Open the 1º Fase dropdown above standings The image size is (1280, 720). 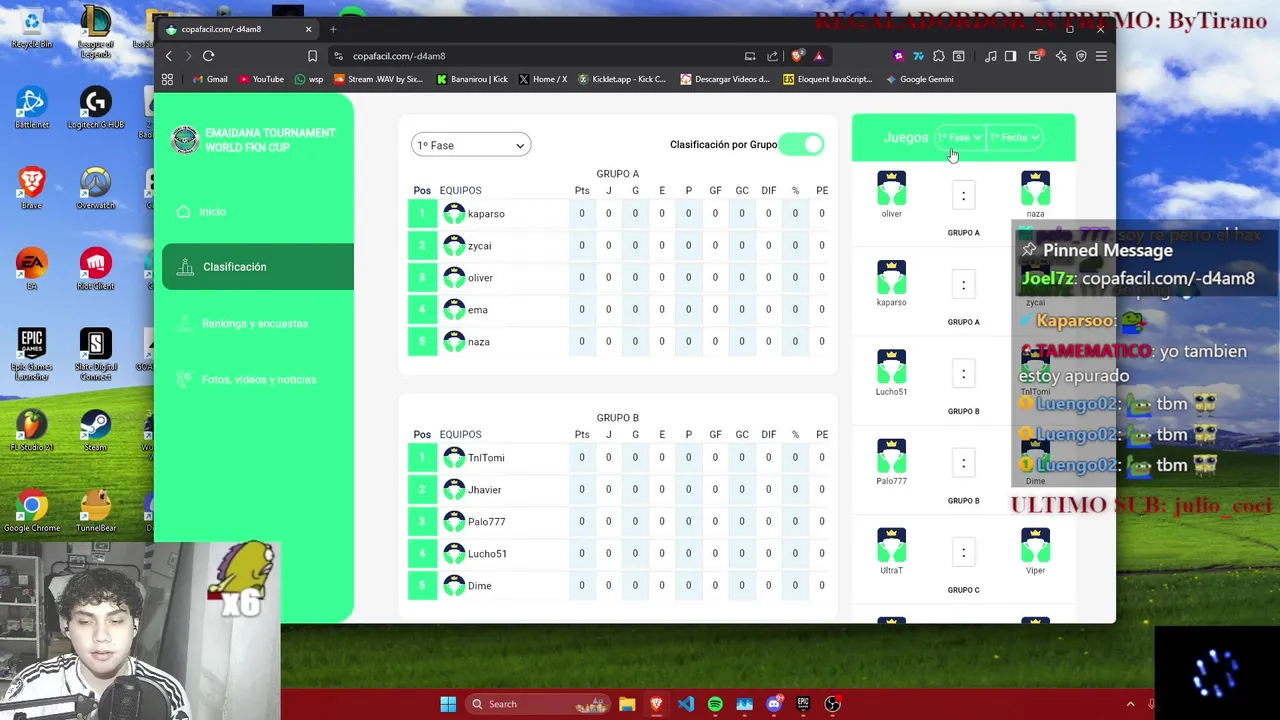pyautogui.click(x=471, y=145)
